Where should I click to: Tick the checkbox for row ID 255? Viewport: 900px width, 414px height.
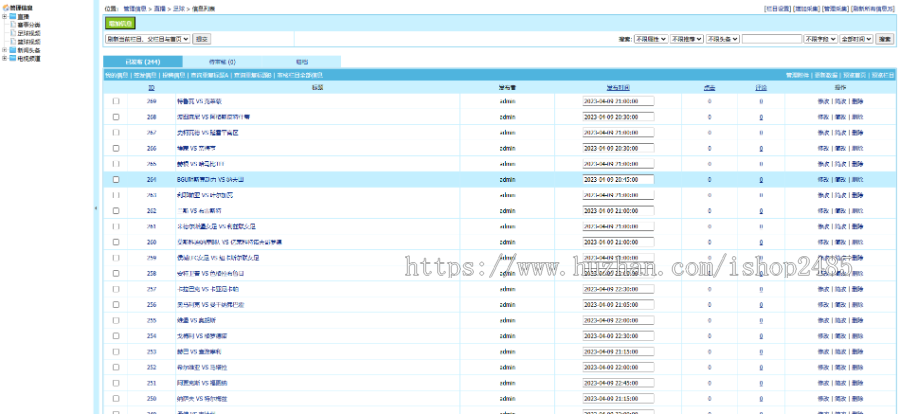pos(116,320)
